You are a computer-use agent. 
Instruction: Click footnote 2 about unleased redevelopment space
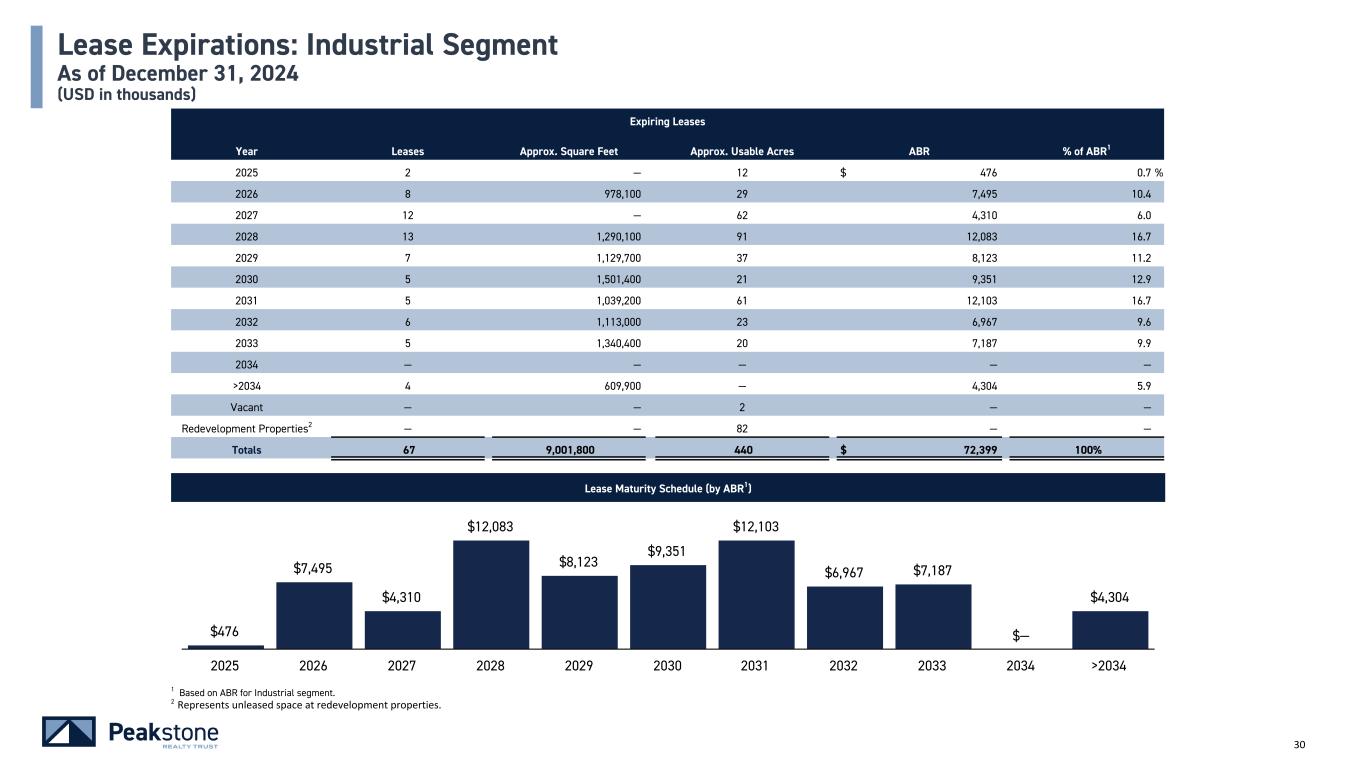tap(306, 705)
